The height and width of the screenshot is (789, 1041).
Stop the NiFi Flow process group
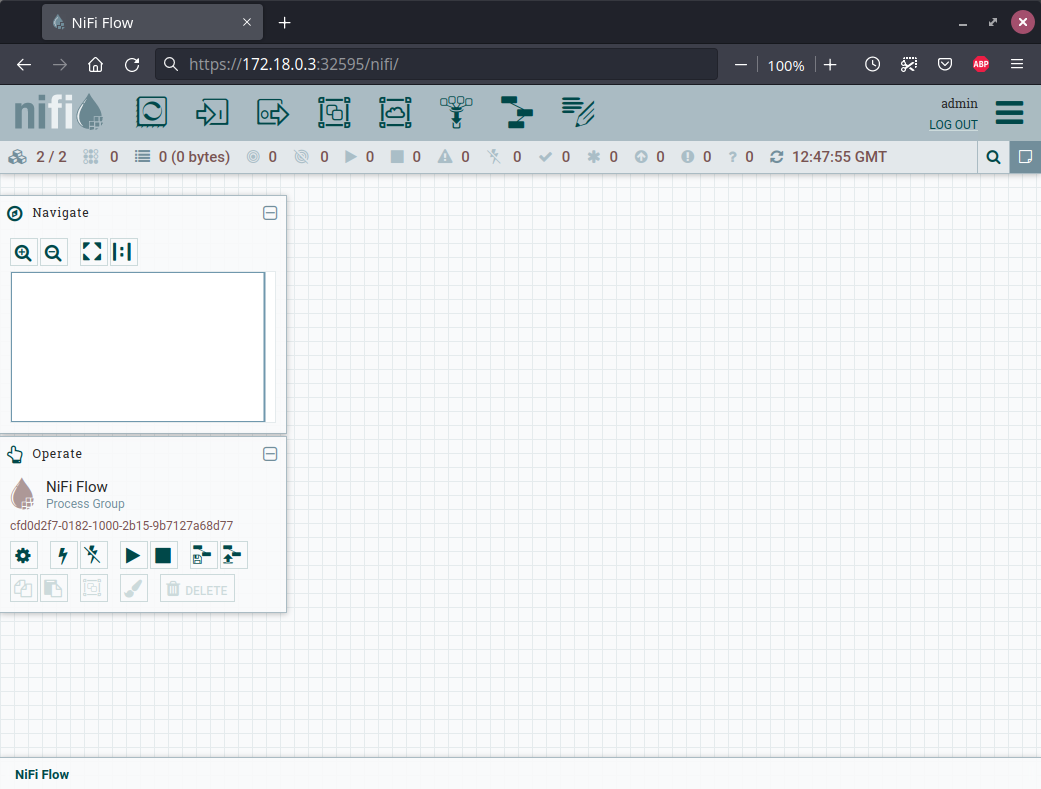[x=163, y=555]
